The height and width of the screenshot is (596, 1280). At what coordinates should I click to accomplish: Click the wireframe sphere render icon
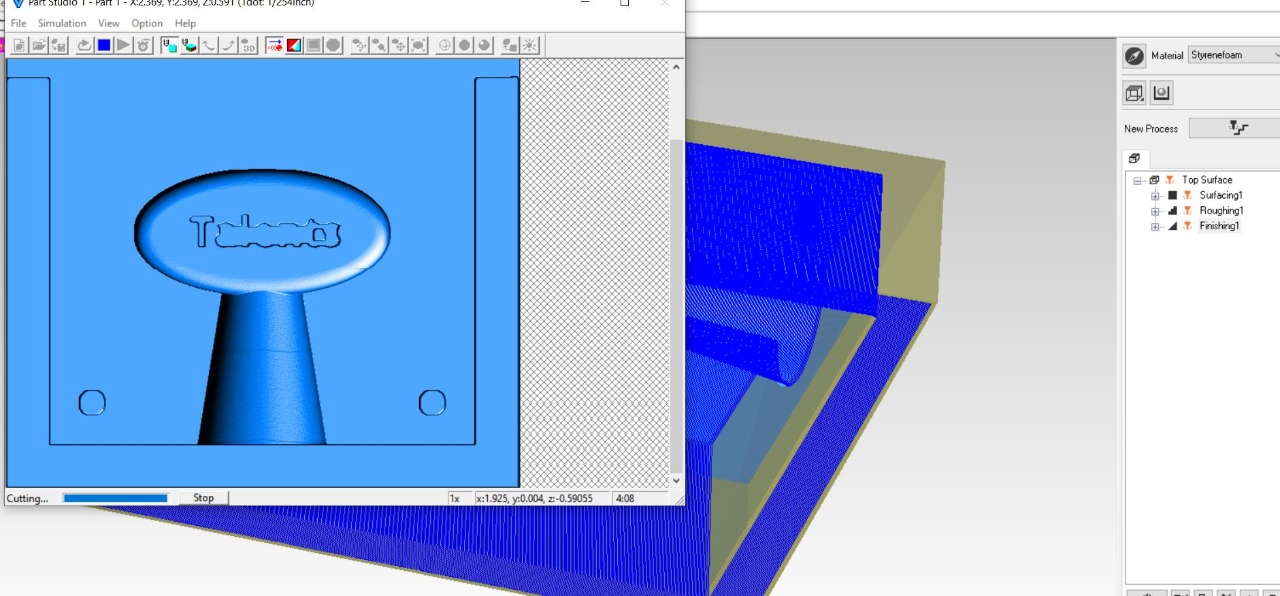click(445, 45)
